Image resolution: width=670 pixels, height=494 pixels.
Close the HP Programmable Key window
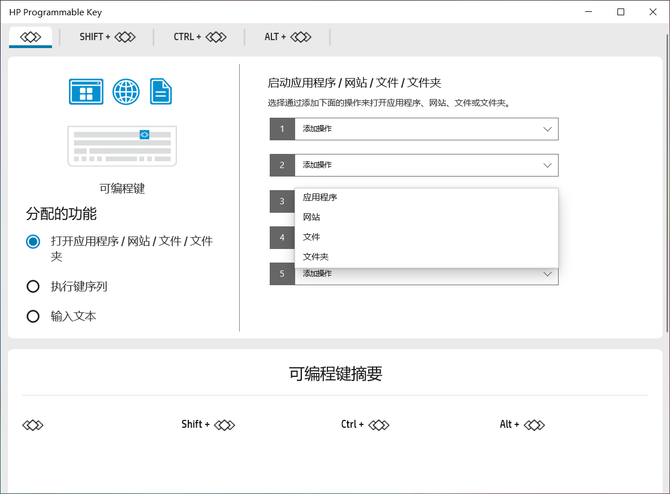(x=653, y=12)
